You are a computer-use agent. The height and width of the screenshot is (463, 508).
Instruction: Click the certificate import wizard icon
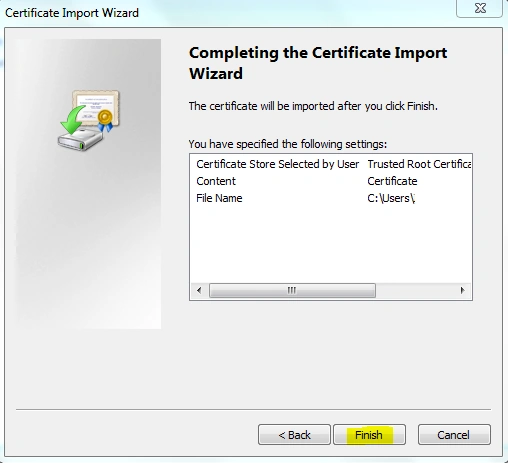(89, 120)
